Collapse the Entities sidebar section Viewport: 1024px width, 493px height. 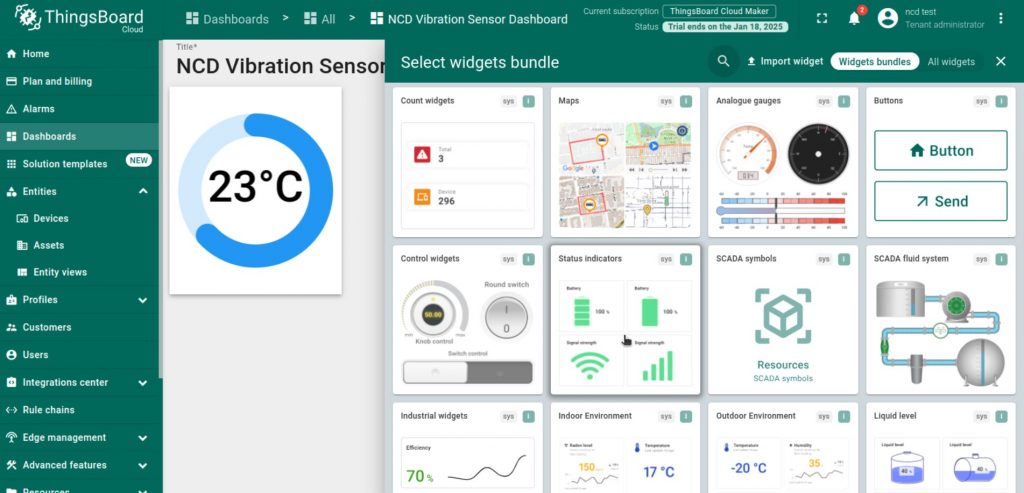tap(143, 191)
